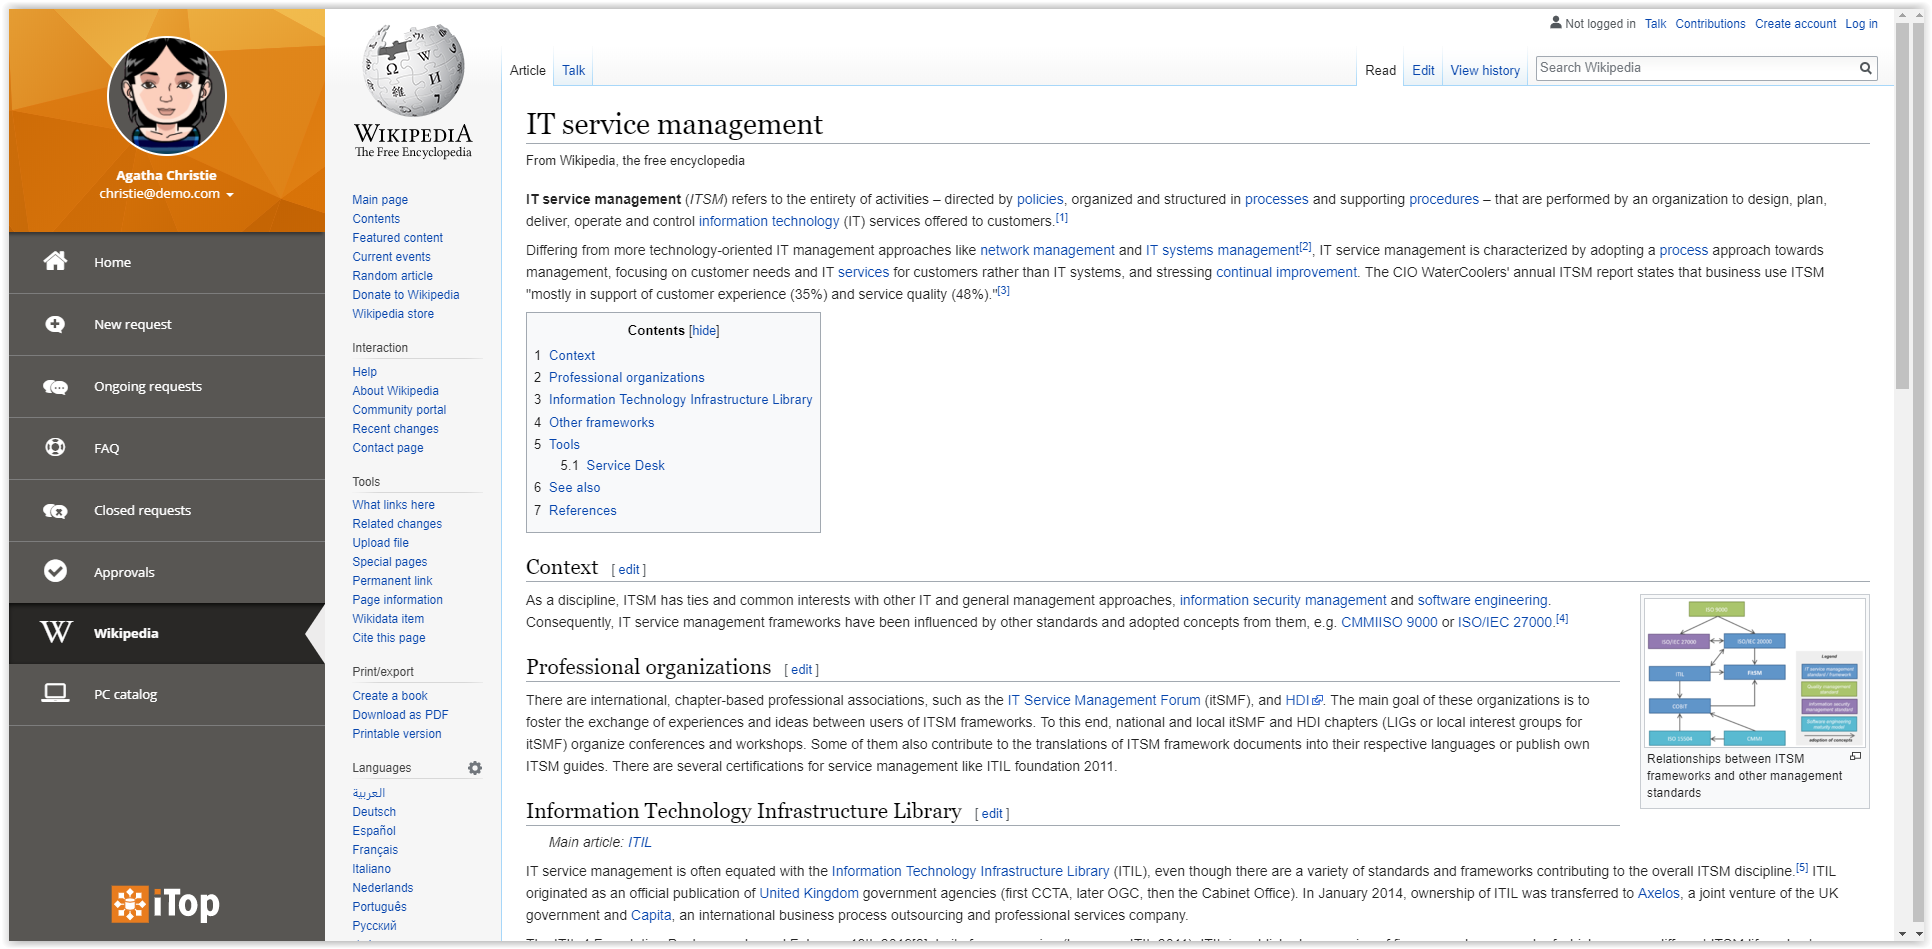Open the Download as PDF link
The height and width of the screenshot is (949, 1932).
pos(400,715)
